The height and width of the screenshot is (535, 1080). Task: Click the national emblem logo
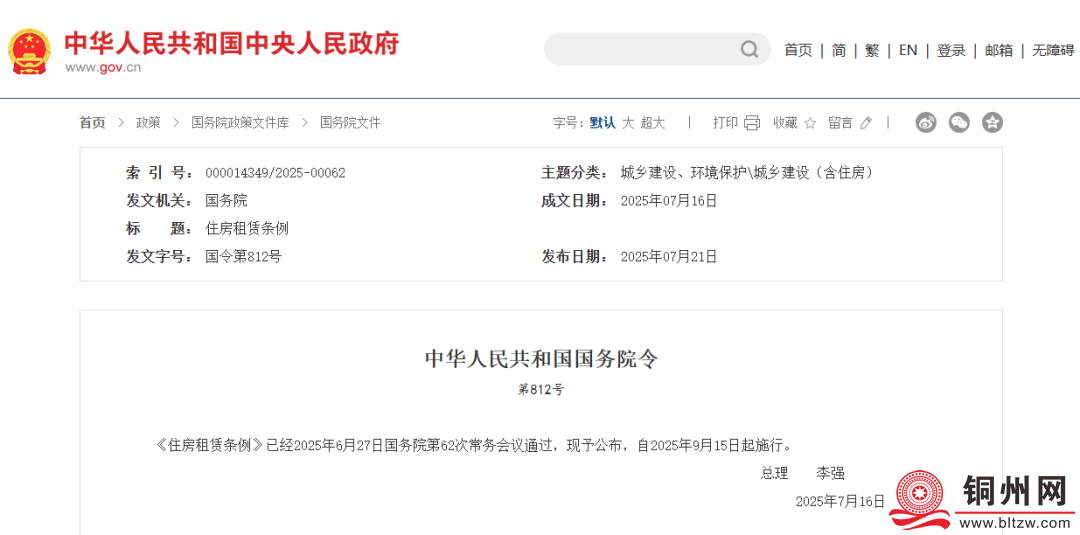pos(30,50)
